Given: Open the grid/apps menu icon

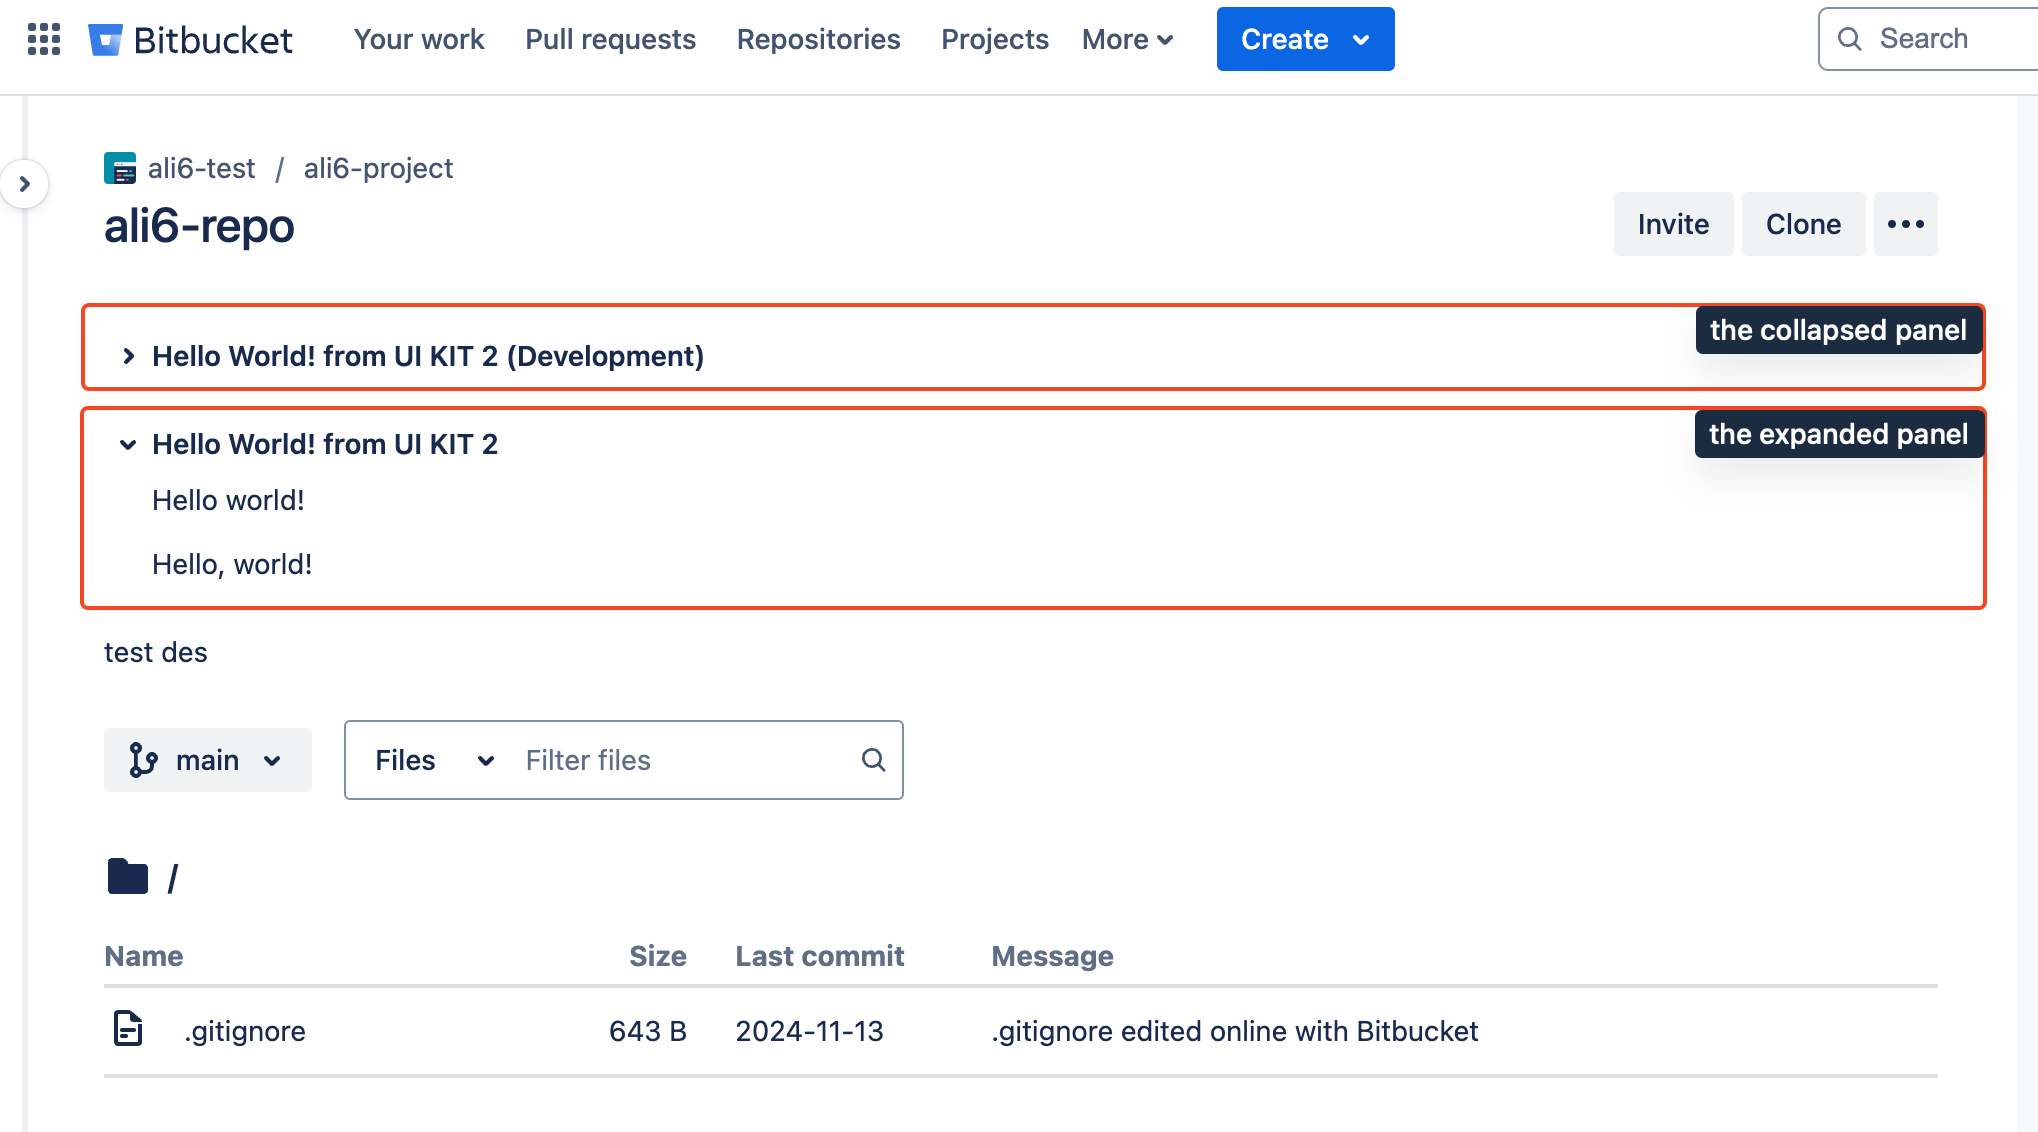Looking at the screenshot, I should (40, 38).
